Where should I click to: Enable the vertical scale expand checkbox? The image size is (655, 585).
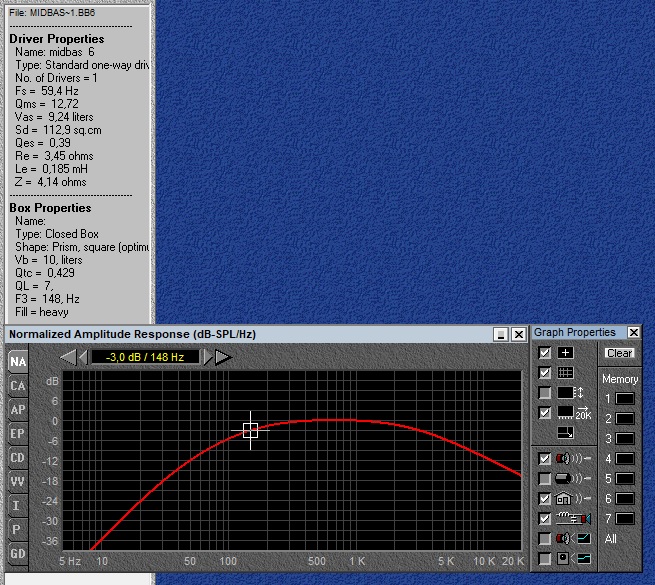click(x=545, y=393)
